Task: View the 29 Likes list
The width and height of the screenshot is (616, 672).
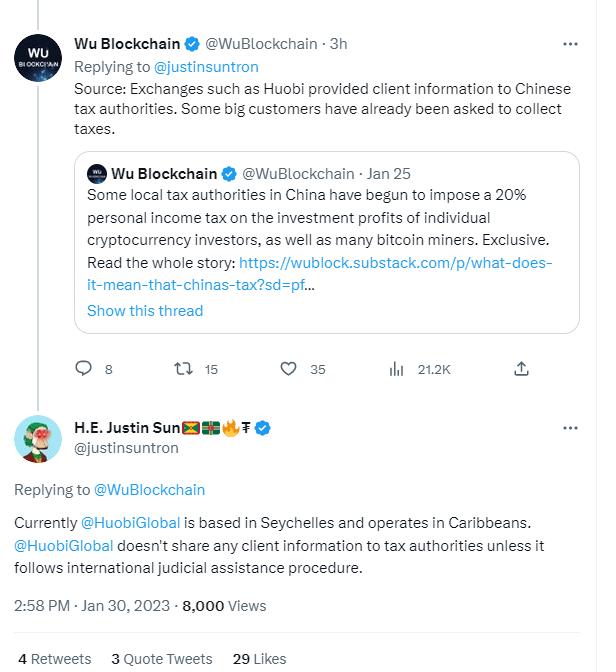Action: (x=259, y=659)
